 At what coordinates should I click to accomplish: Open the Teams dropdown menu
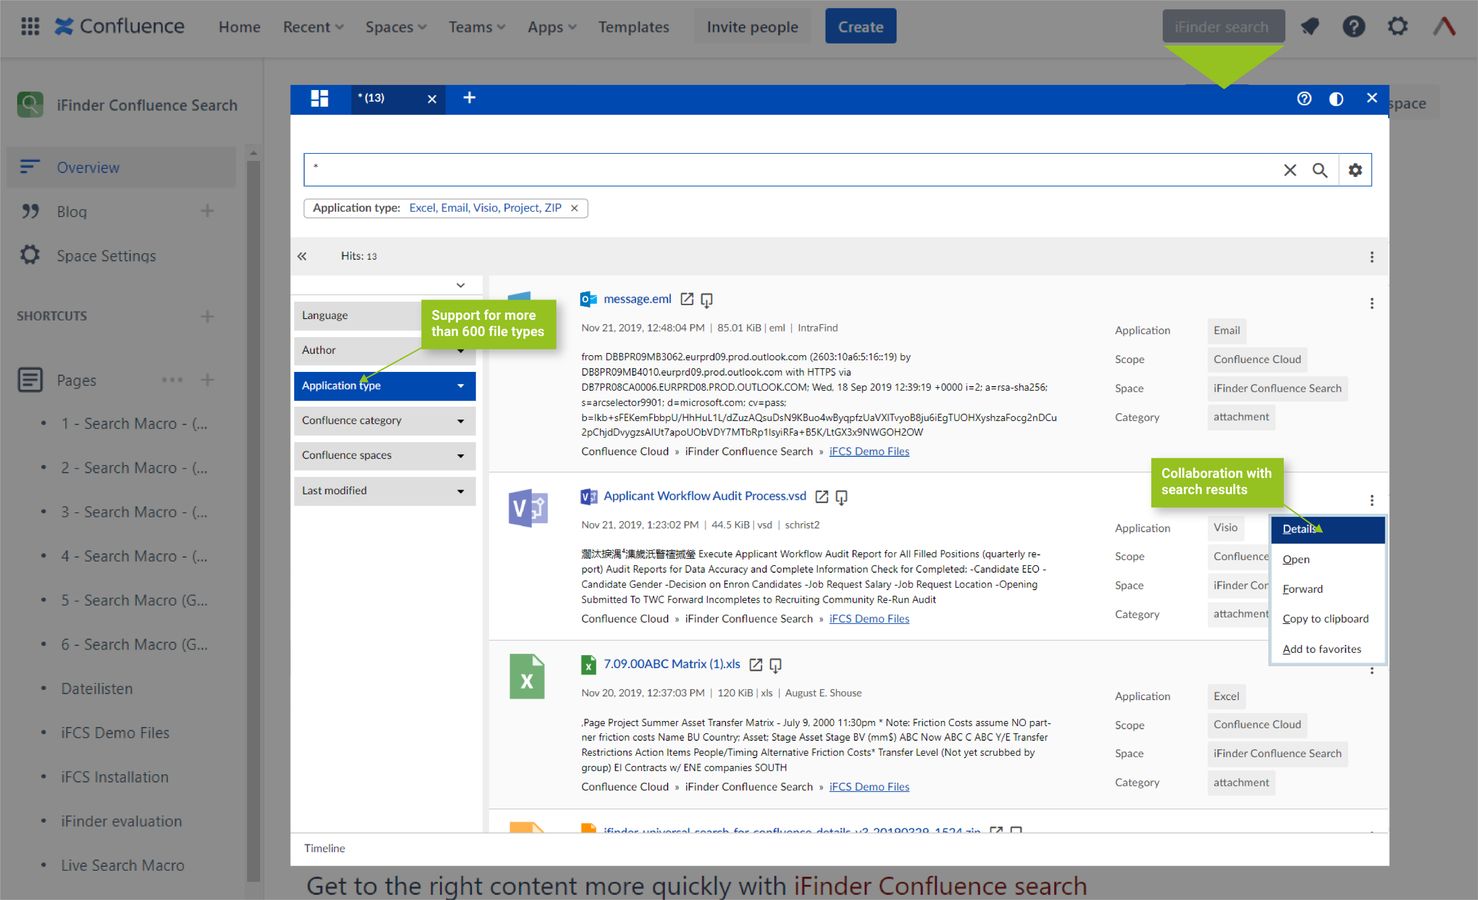477,27
